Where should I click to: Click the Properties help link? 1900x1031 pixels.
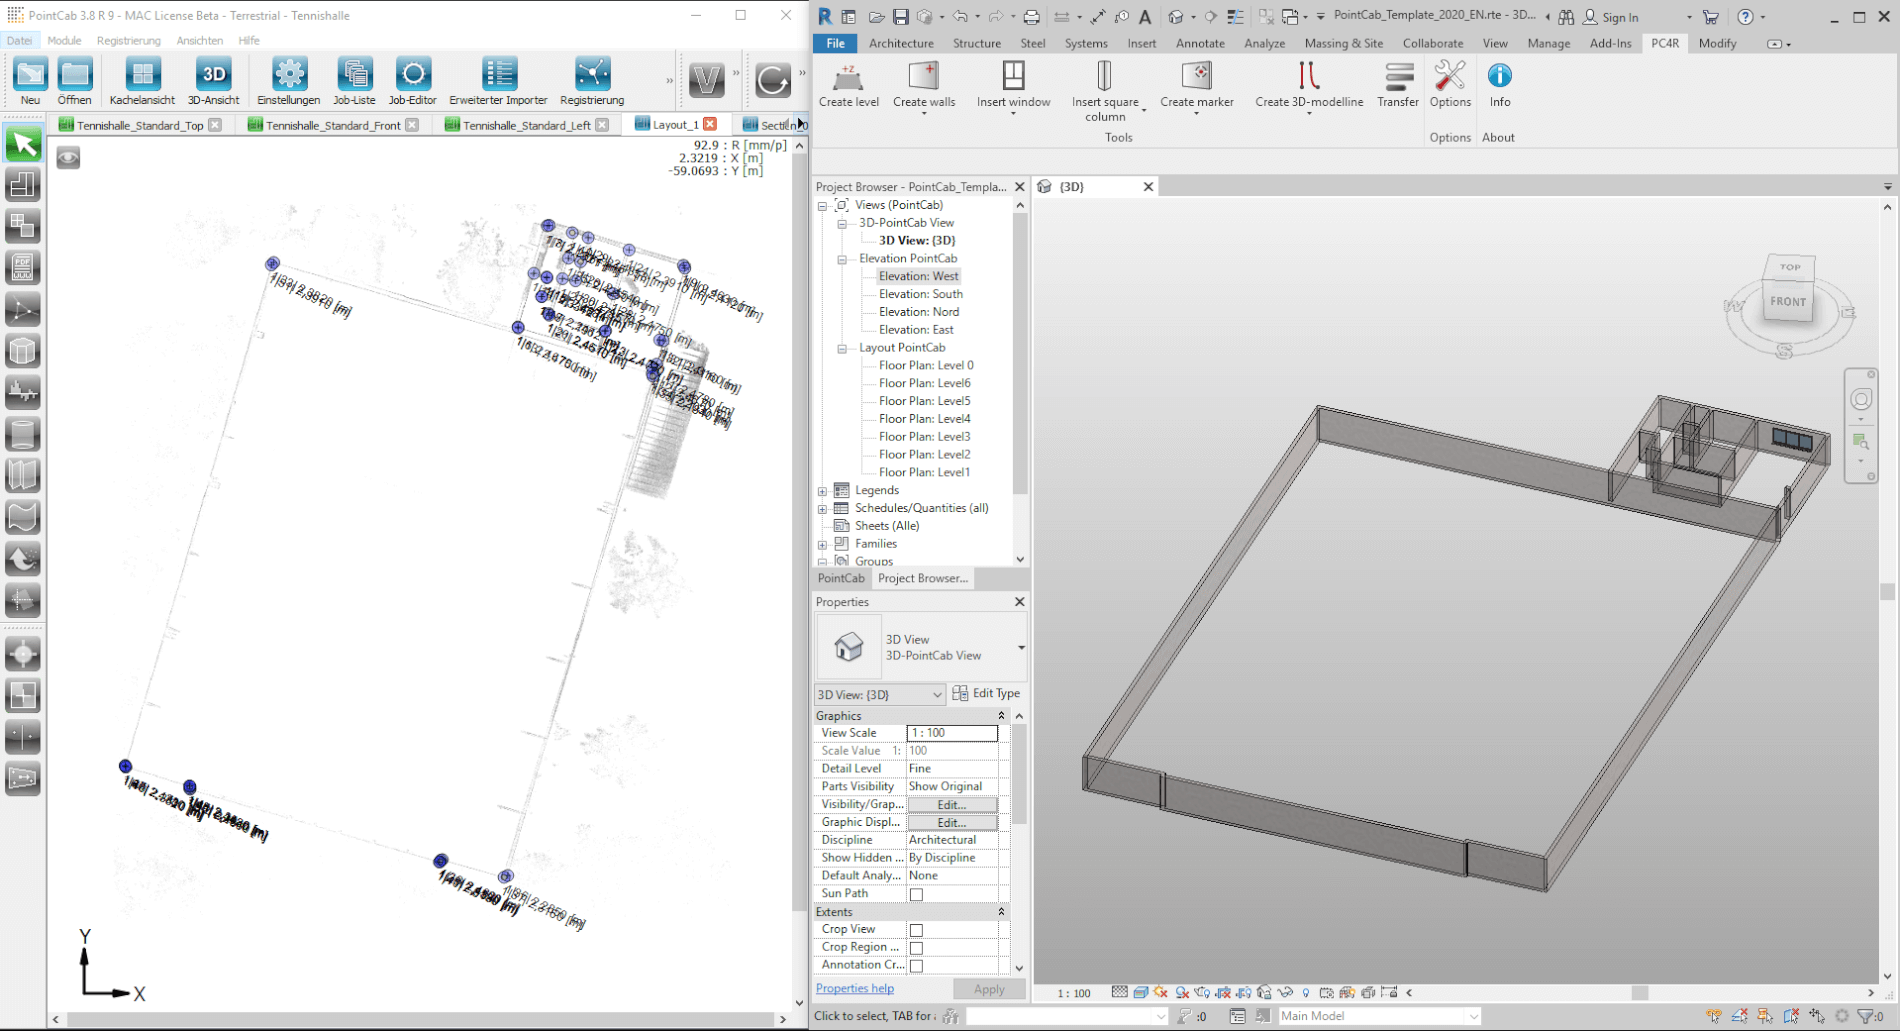pyautogui.click(x=854, y=988)
